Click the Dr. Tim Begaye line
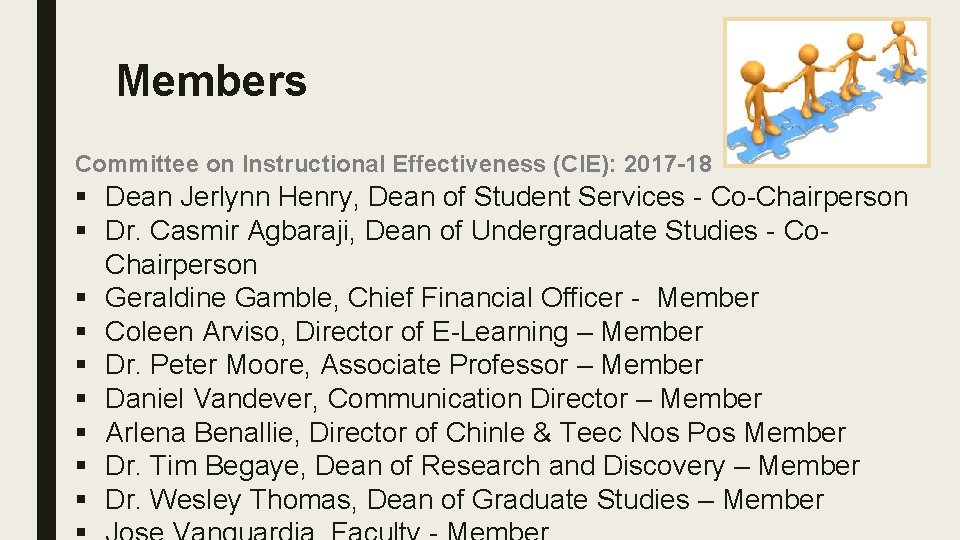 point(481,466)
